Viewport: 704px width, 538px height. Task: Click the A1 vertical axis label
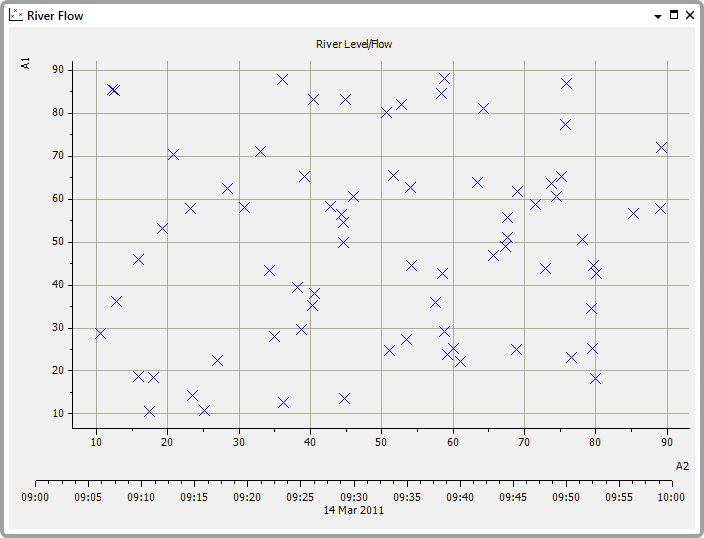25,63
